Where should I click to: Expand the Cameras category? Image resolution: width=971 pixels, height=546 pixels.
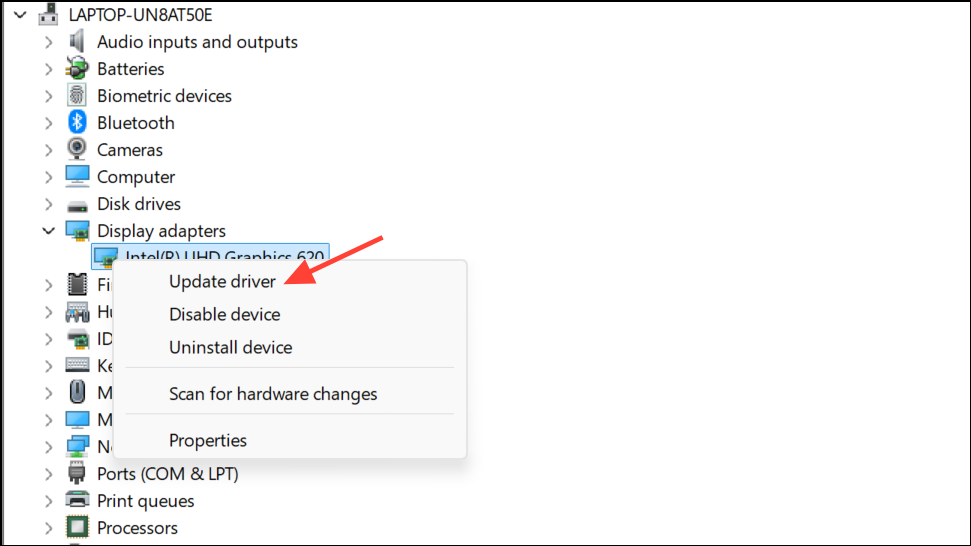coord(48,150)
